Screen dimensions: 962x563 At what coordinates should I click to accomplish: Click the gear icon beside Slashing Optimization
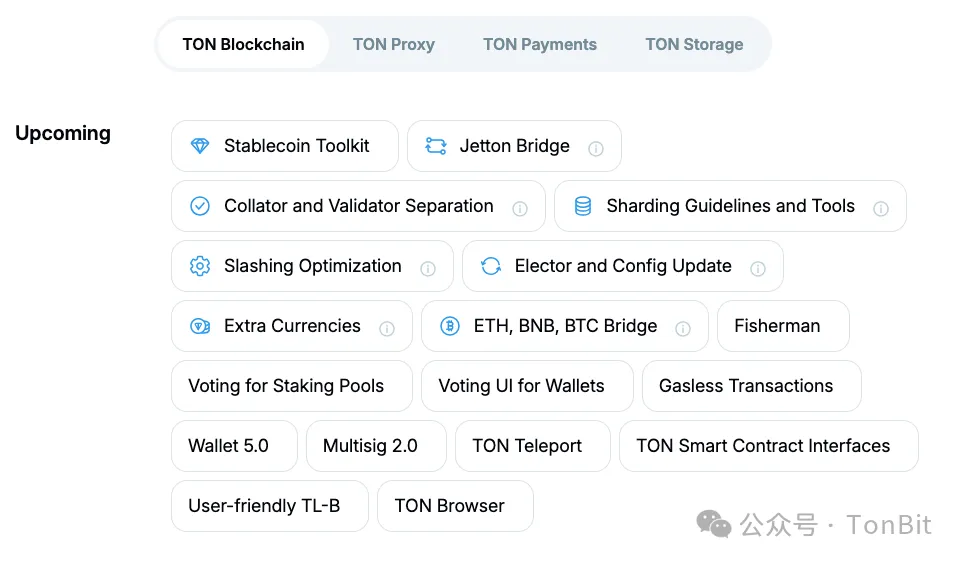click(x=200, y=266)
